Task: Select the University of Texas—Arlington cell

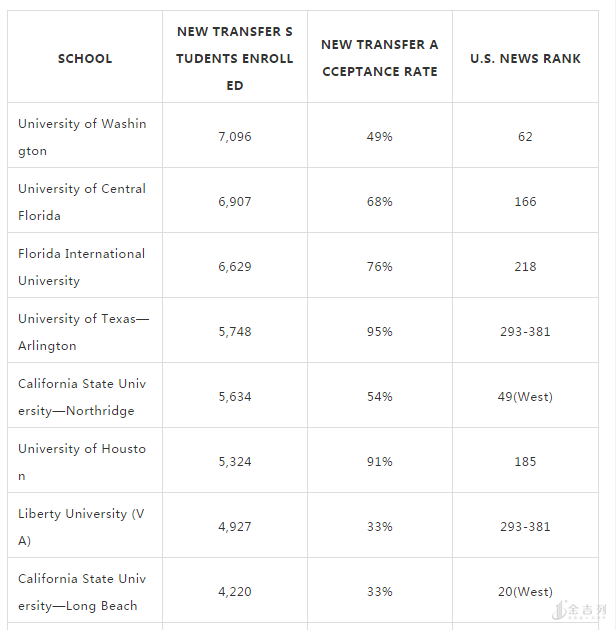Action: pyautogui.click(x=84, y=332)
